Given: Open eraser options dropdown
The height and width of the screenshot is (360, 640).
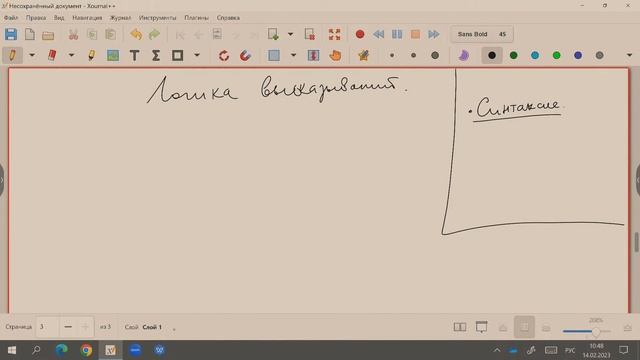Looking at the screenshot, I should (x=71, y=55).
